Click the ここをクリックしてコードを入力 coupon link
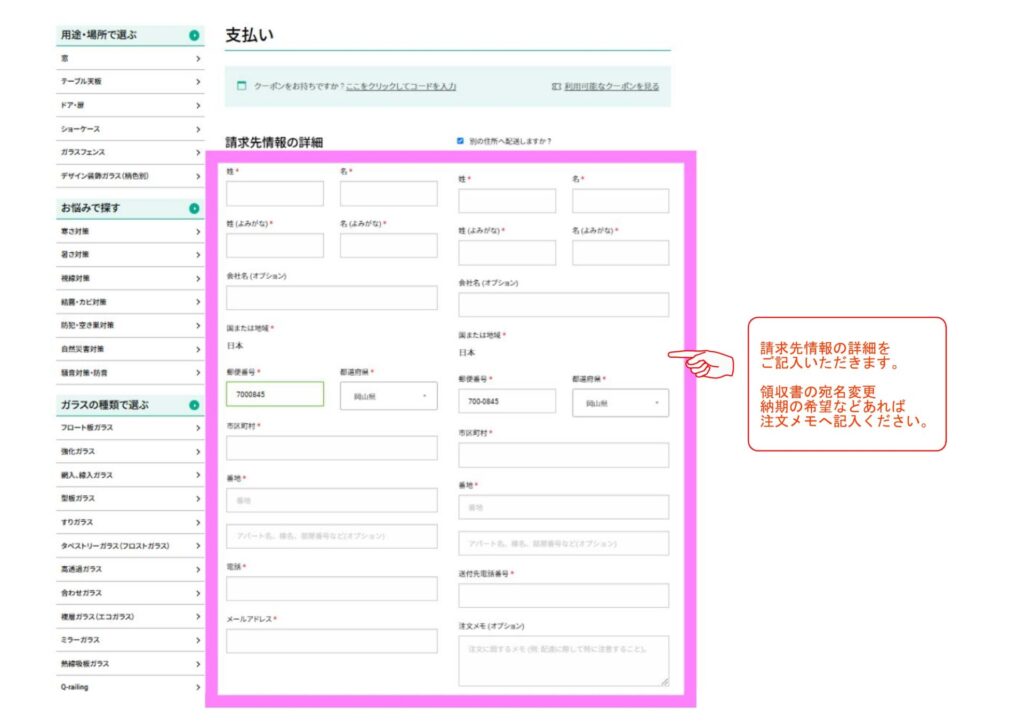Screen dimensions: 1024x724 point(401,87)
